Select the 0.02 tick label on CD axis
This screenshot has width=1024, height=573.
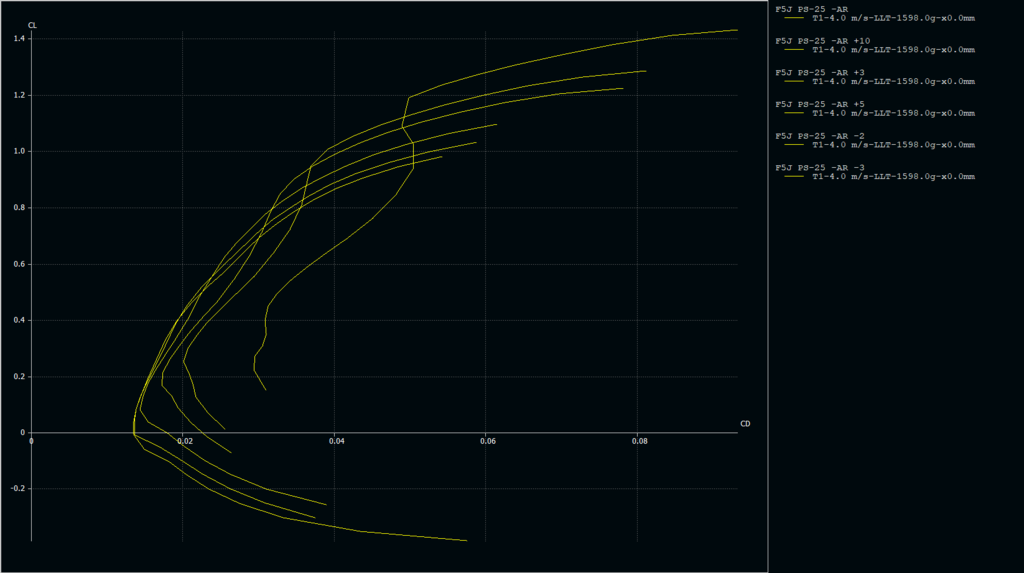click(x=184, y=441)
